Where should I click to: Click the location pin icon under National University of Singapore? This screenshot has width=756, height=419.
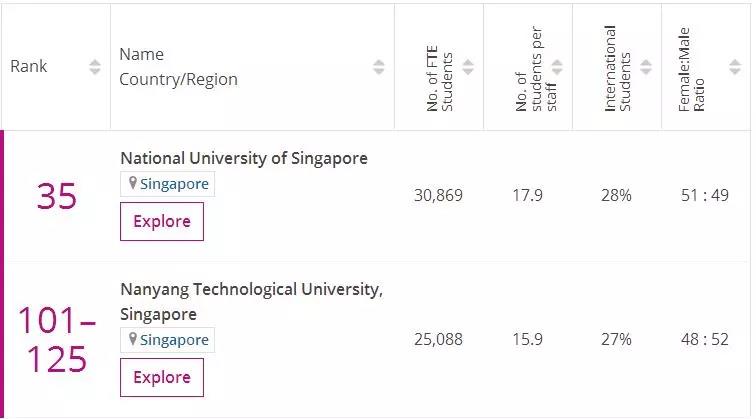(x=132, y=184)
